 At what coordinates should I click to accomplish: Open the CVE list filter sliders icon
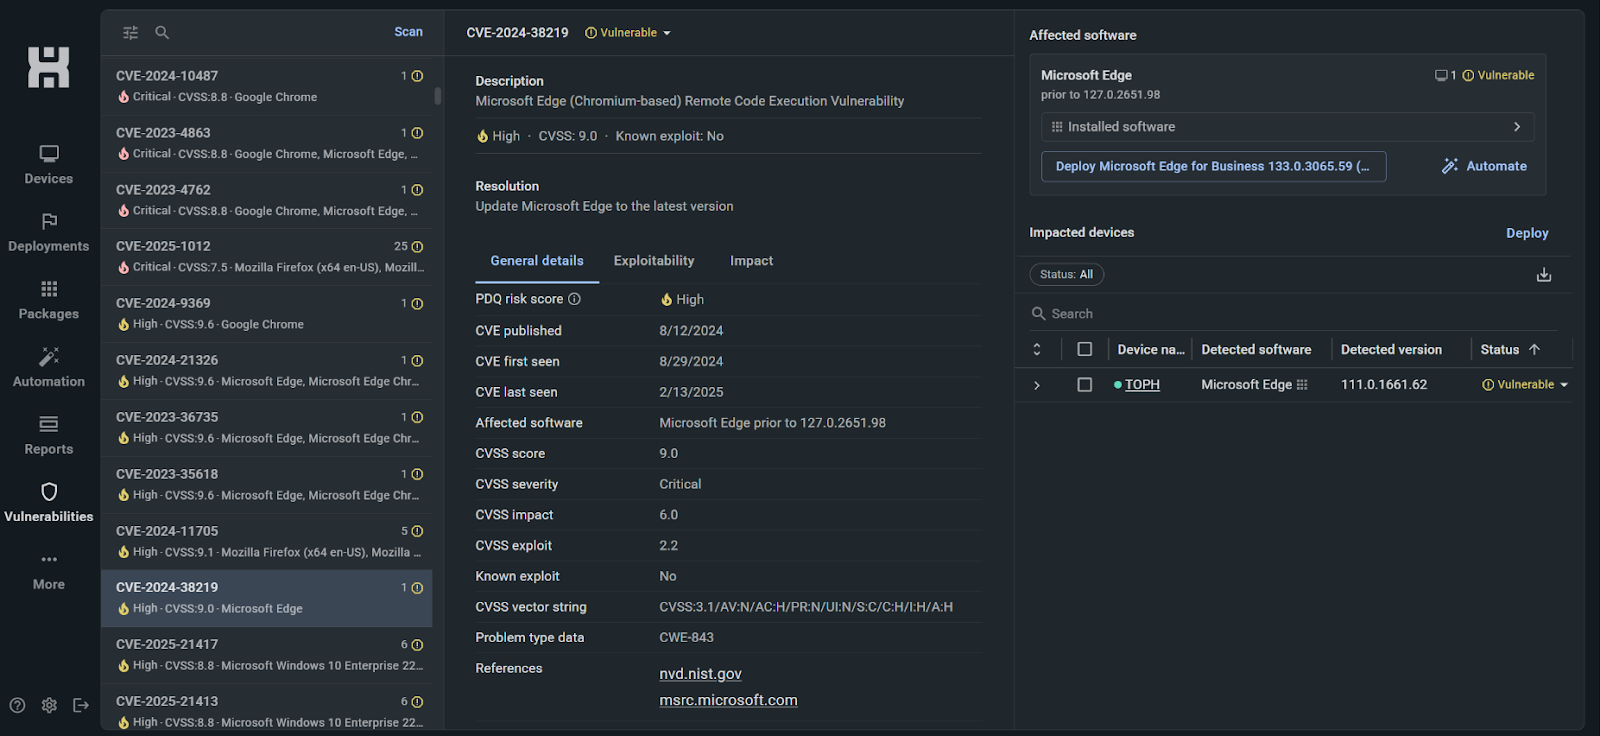[x=130, y=33]
